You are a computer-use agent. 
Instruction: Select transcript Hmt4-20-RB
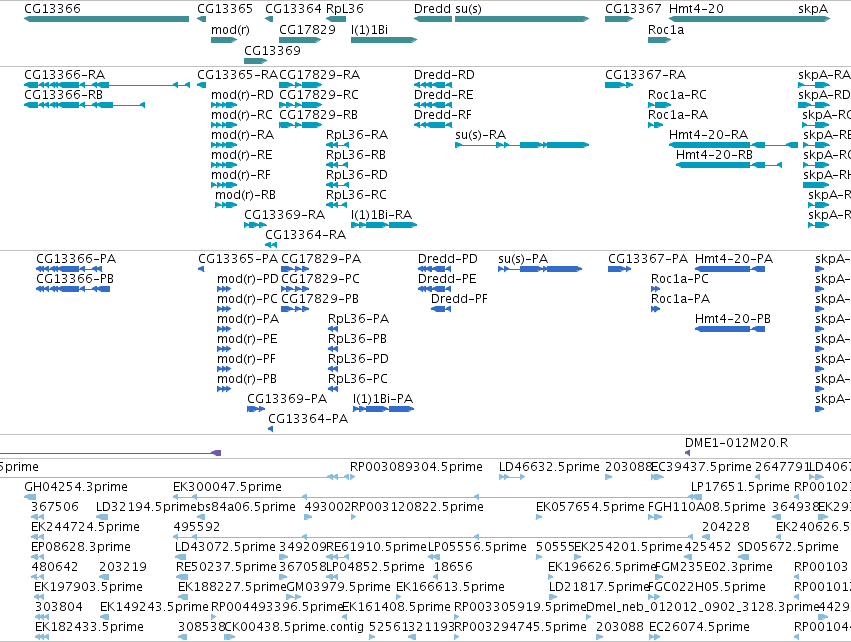pyautogui.click(x=729, y=165)
